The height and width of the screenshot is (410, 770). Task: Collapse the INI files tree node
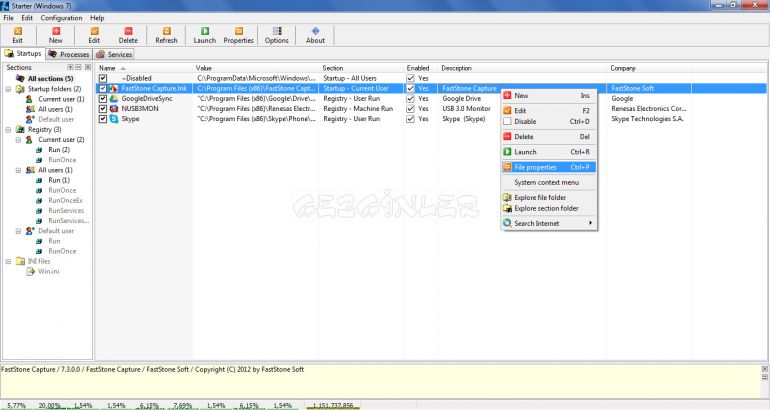click(x=8, y=261)
